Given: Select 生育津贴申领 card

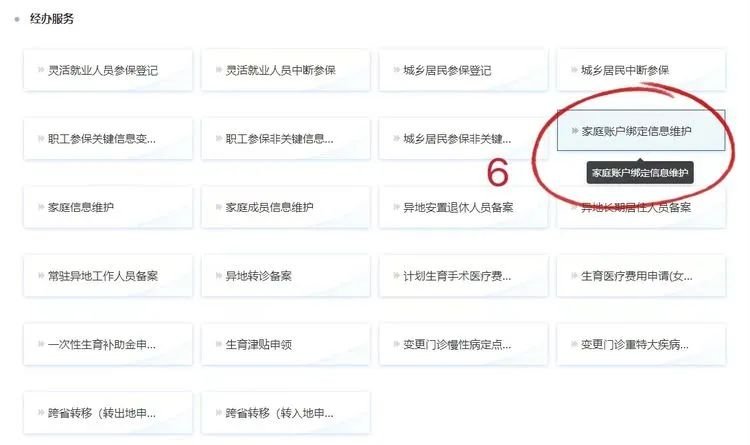Looking at the screenshot, I should pos(286,345).
